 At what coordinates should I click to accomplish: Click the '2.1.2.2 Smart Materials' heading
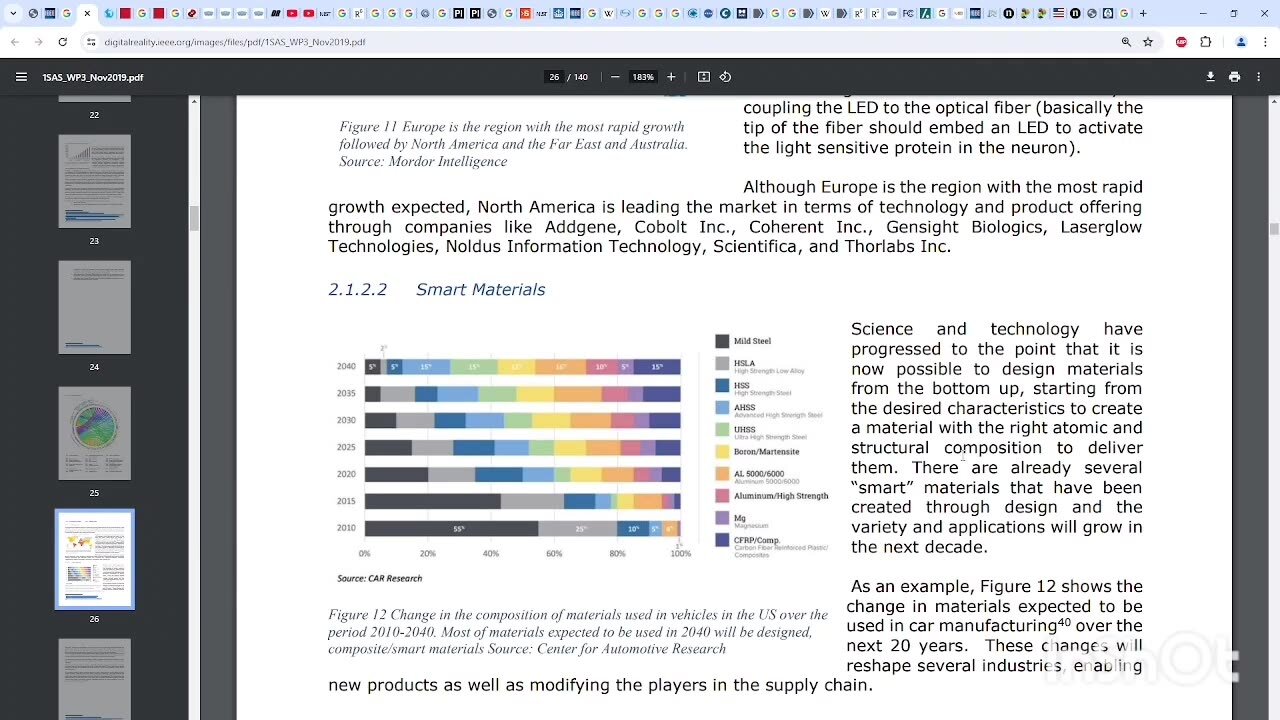point(437,289)
